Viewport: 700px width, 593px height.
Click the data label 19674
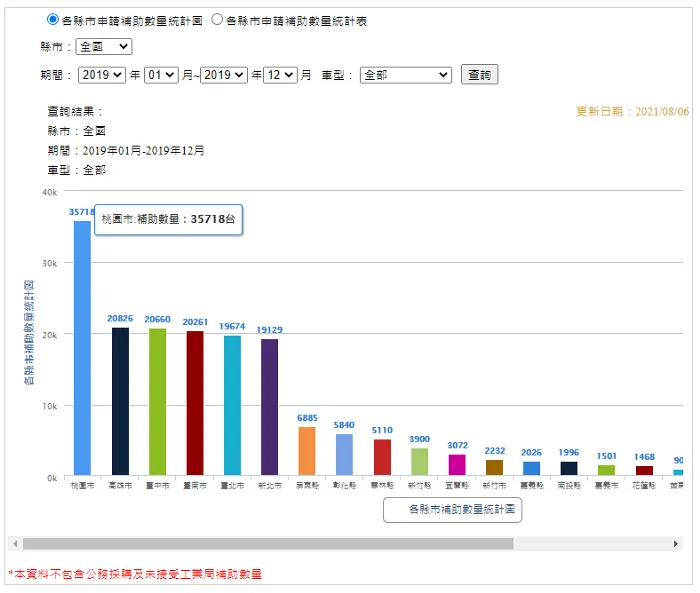click(232, 326)
